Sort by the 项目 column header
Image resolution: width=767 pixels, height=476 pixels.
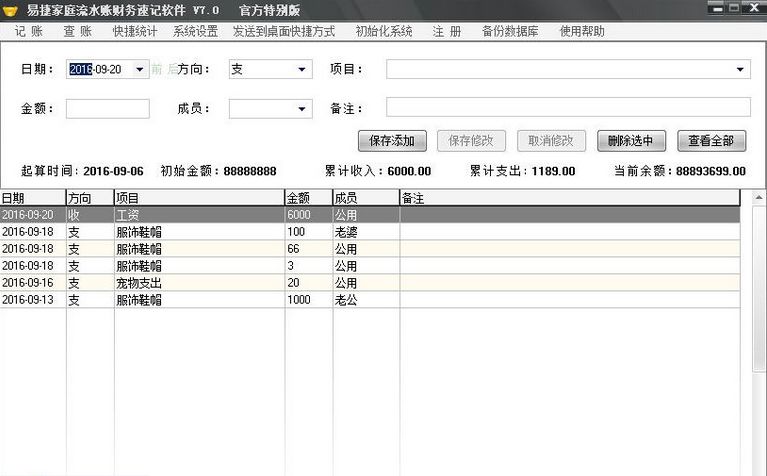coord(200,198)
